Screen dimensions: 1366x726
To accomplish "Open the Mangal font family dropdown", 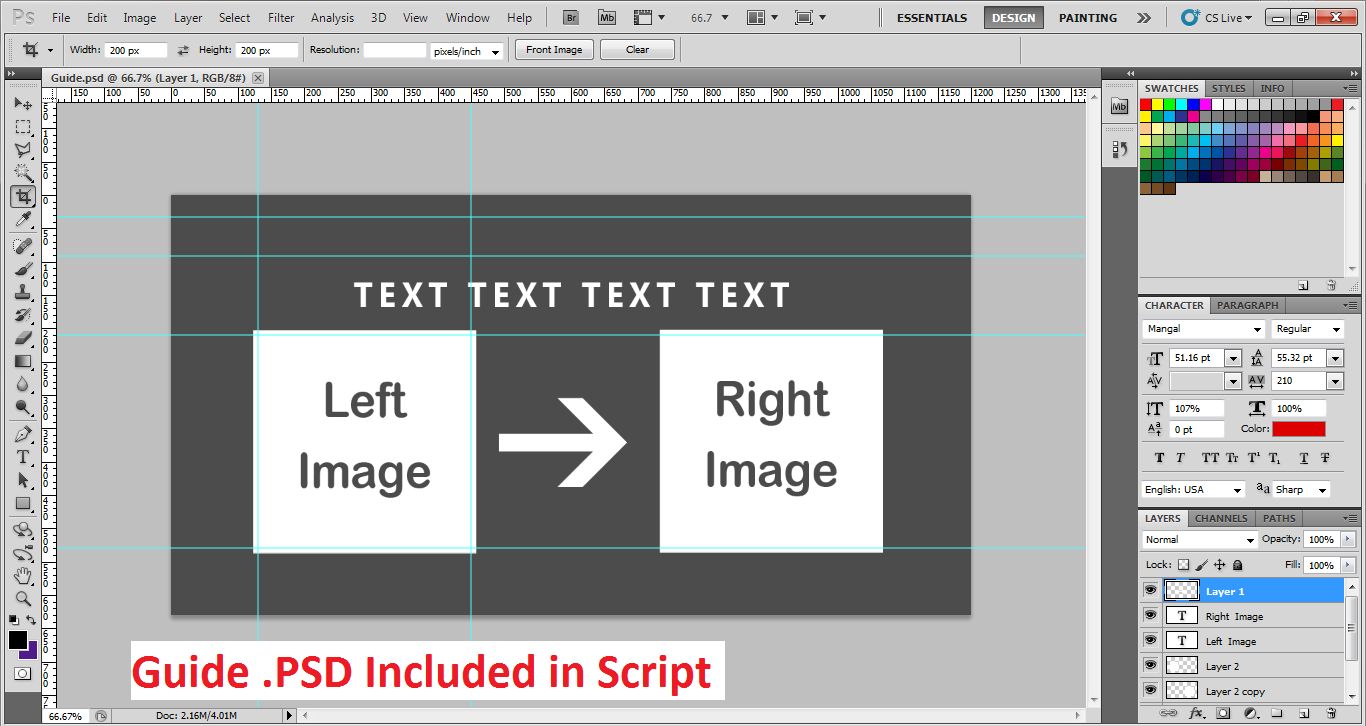I will [1204, 329].
